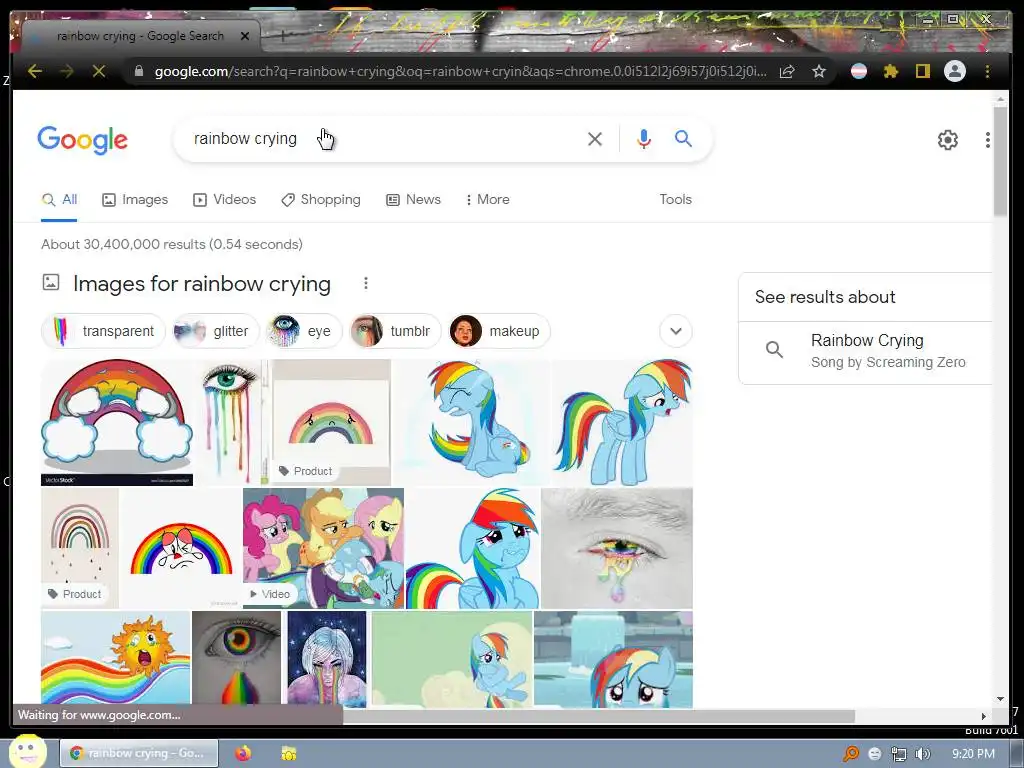
Task: Click the Start button smiley
Action: pyautogui.click(x=27, y=752)
